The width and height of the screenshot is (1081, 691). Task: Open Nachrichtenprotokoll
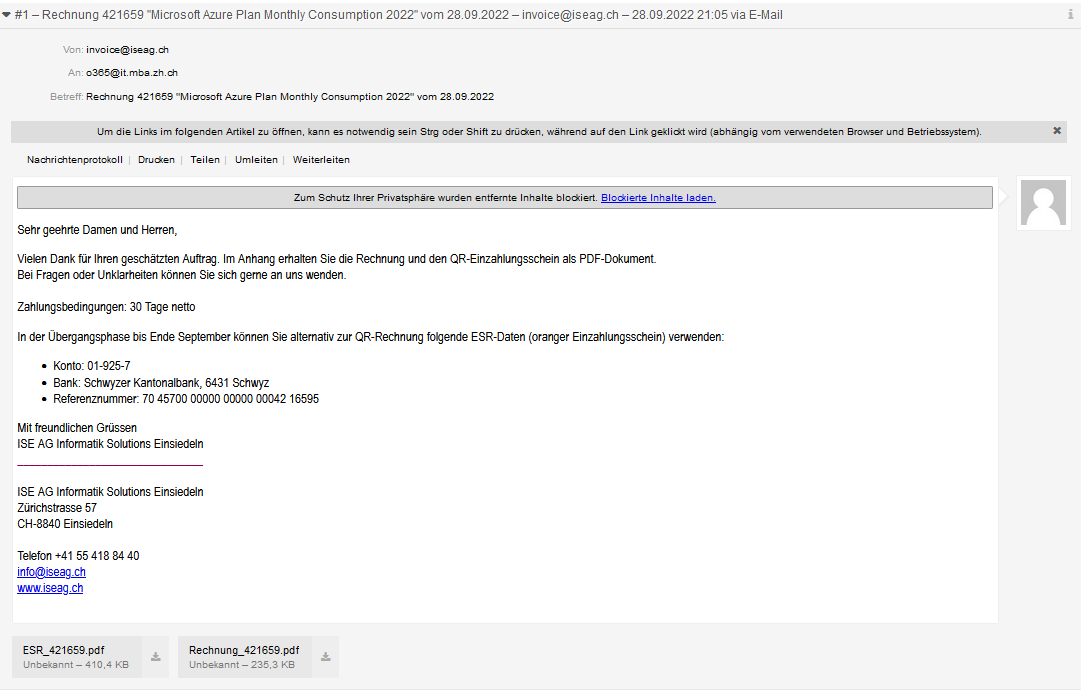74,159
